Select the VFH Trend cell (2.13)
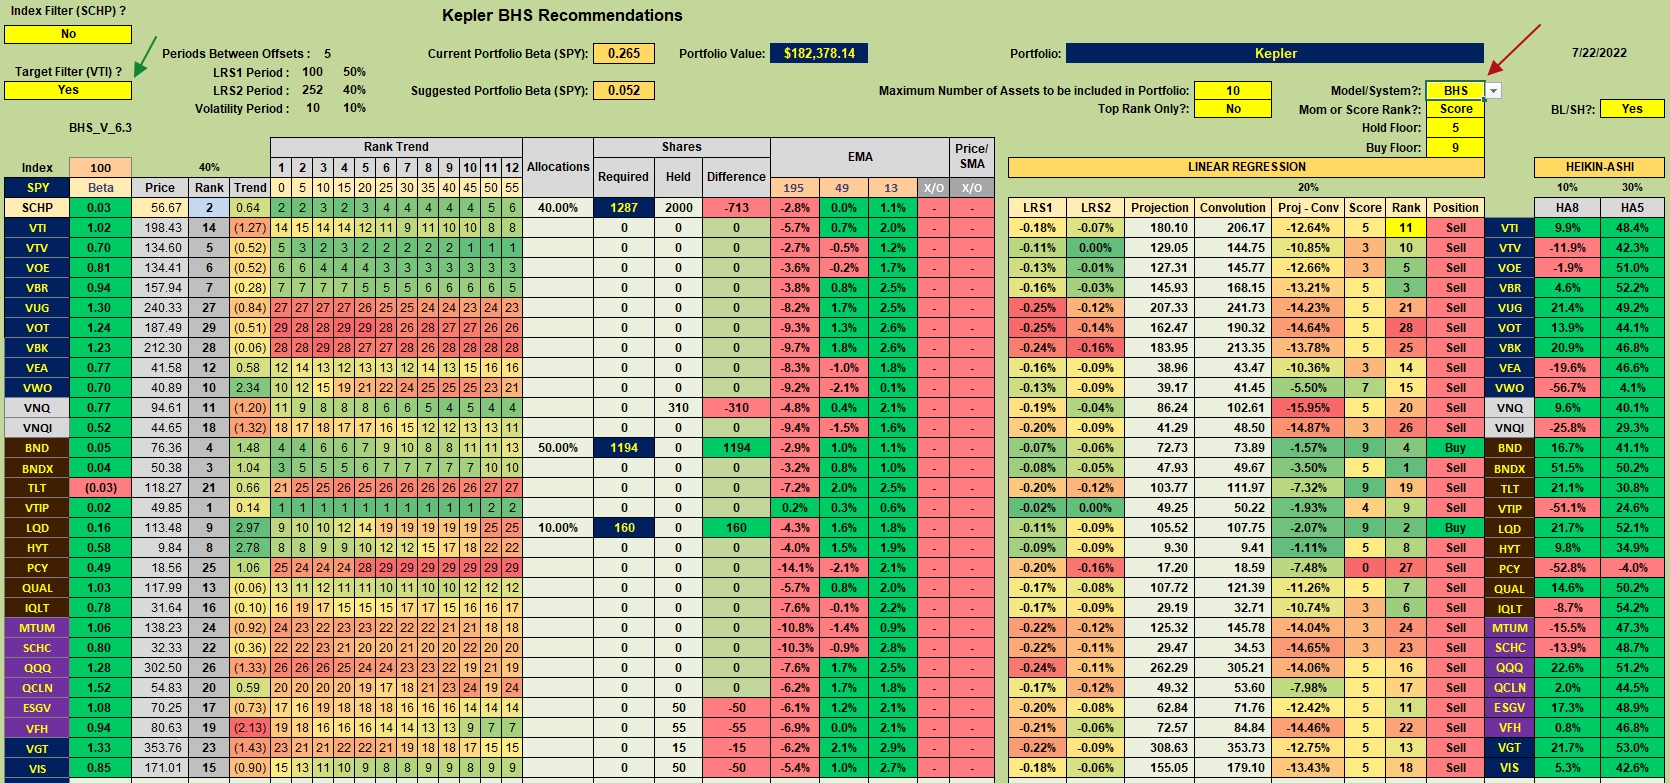1670x783 pixels. (x=250, y=728)
